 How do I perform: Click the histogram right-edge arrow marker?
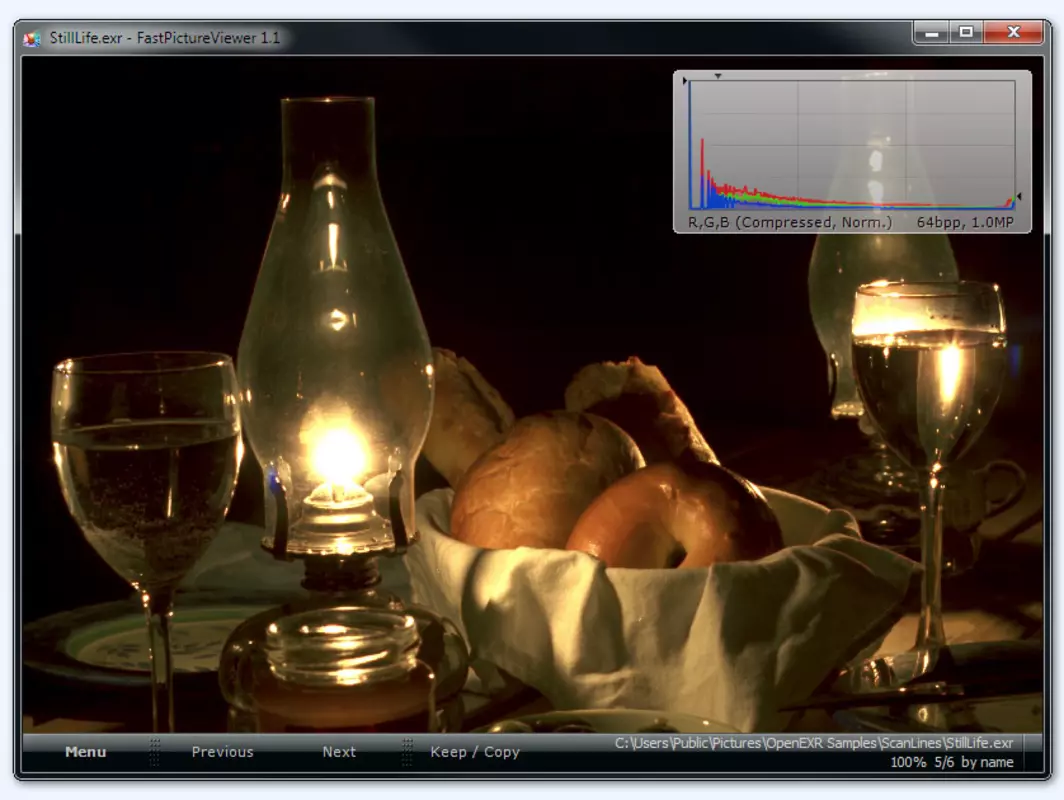pyautogui.click(x=1019, y=196)
